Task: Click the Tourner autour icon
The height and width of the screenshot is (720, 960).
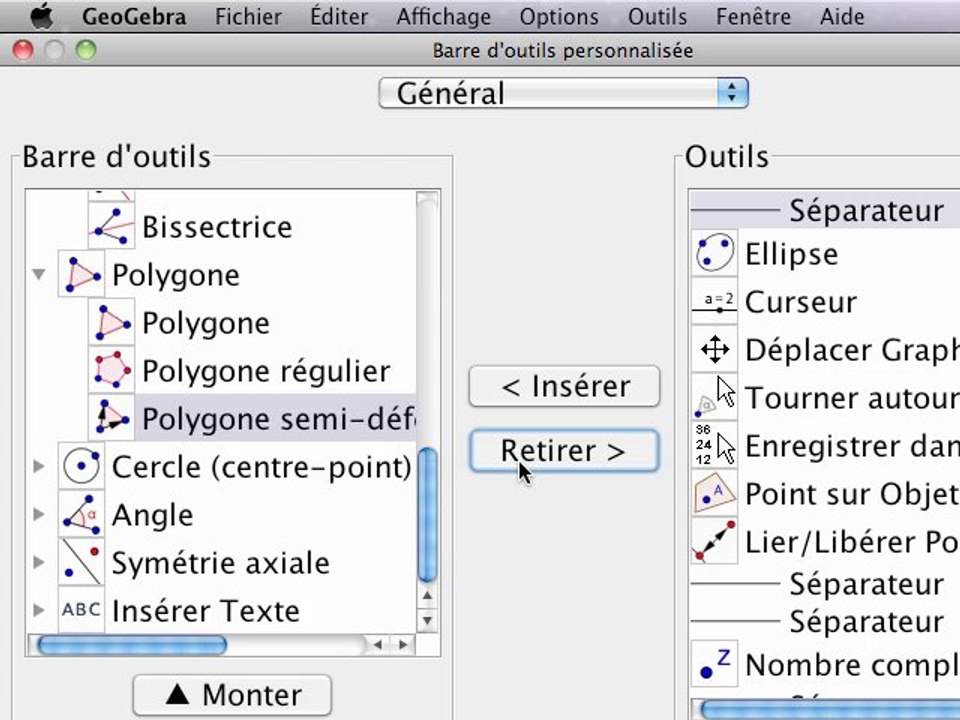Action: 714,397
